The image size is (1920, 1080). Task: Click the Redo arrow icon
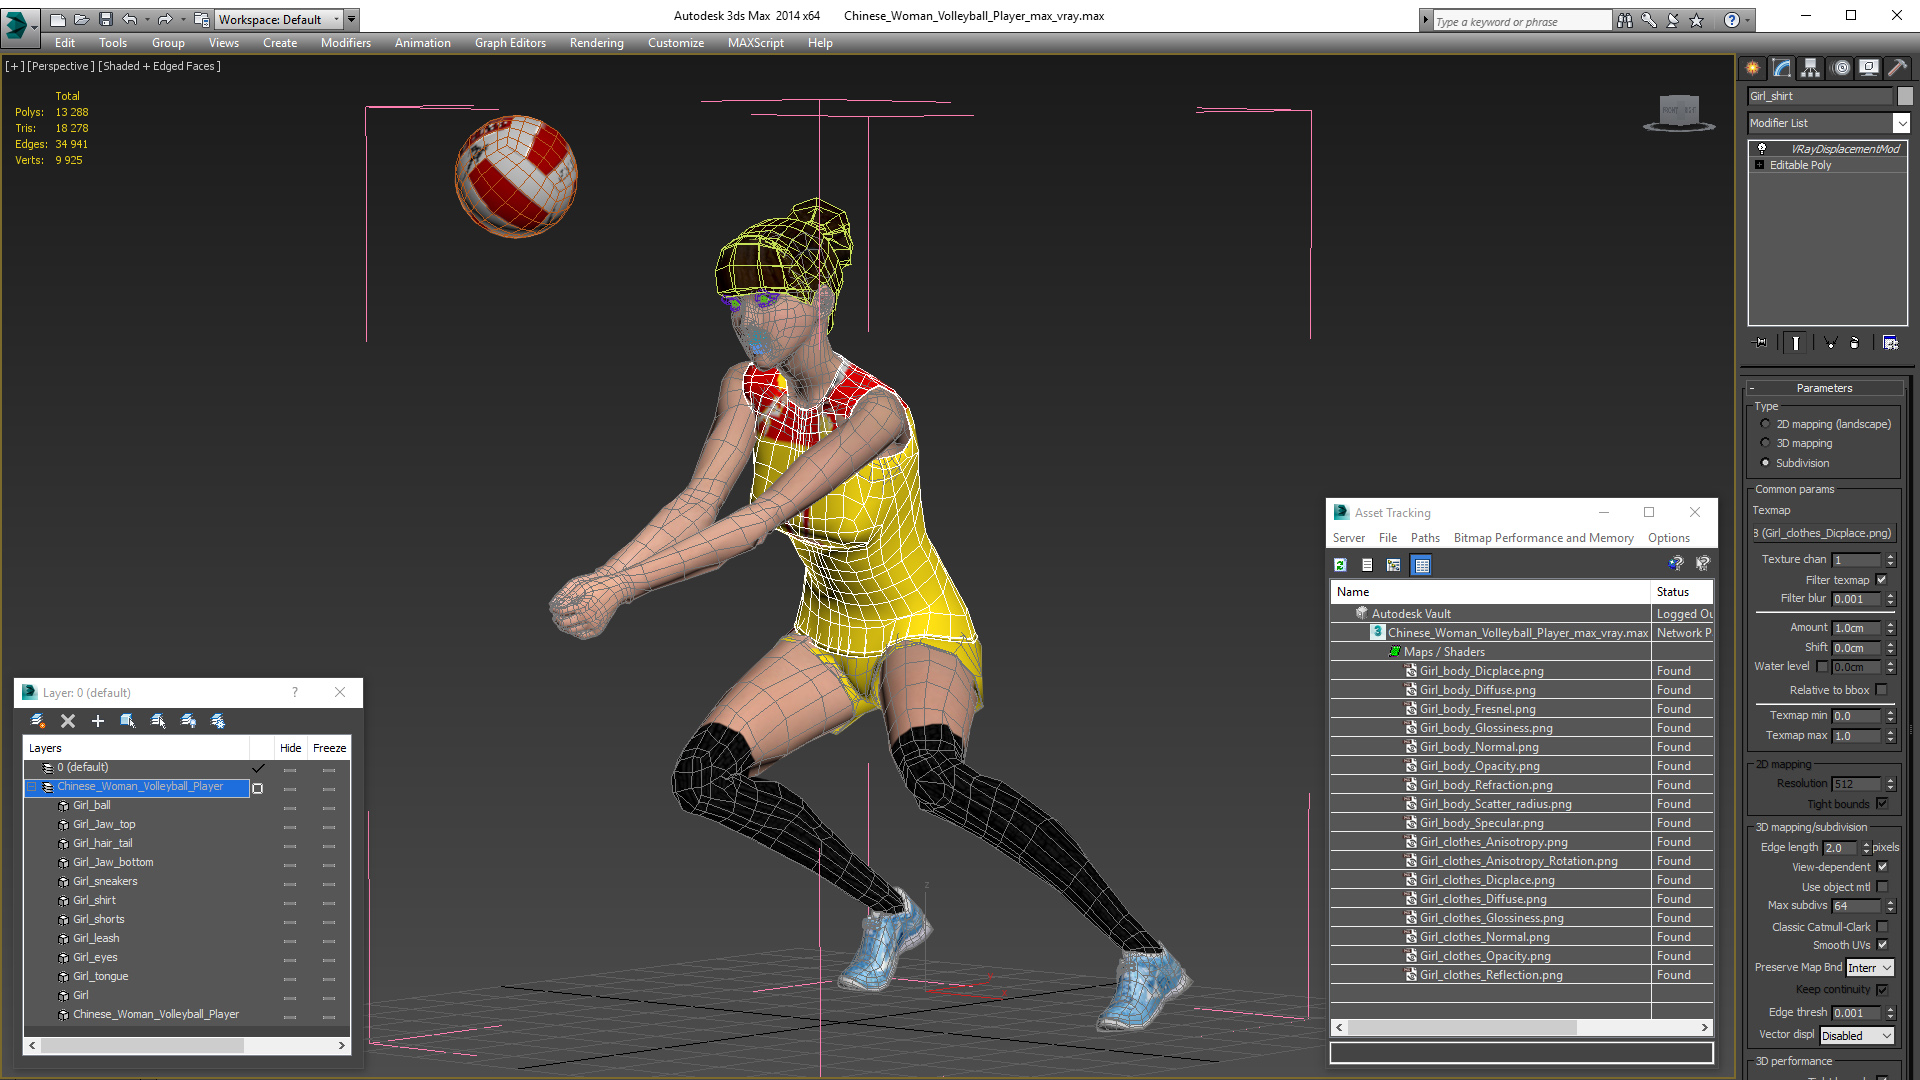[x=165, y=19]
